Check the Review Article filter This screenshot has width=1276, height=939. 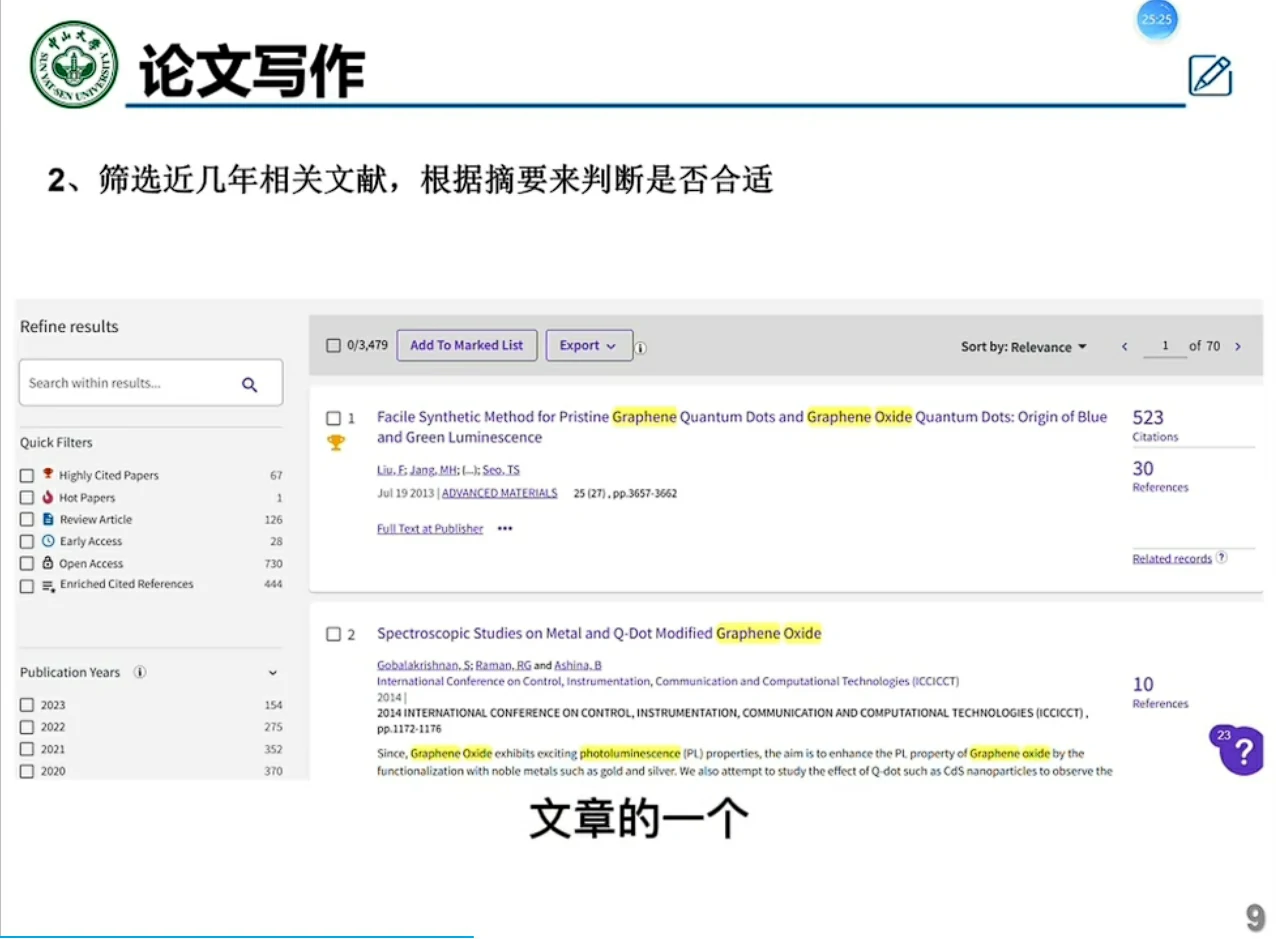[27, 519]
